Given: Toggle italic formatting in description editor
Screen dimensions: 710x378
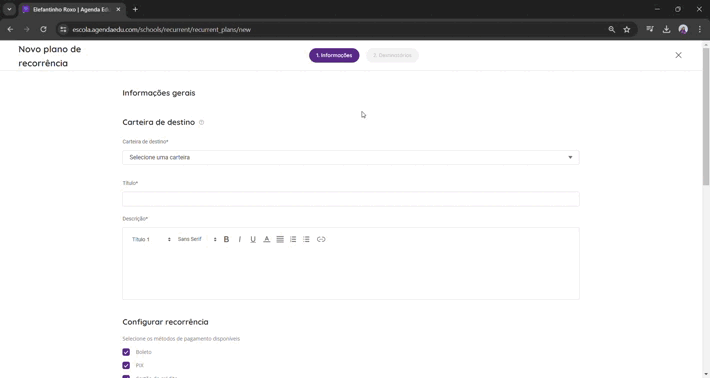Looking at the screenshot, I should [240, 239].
